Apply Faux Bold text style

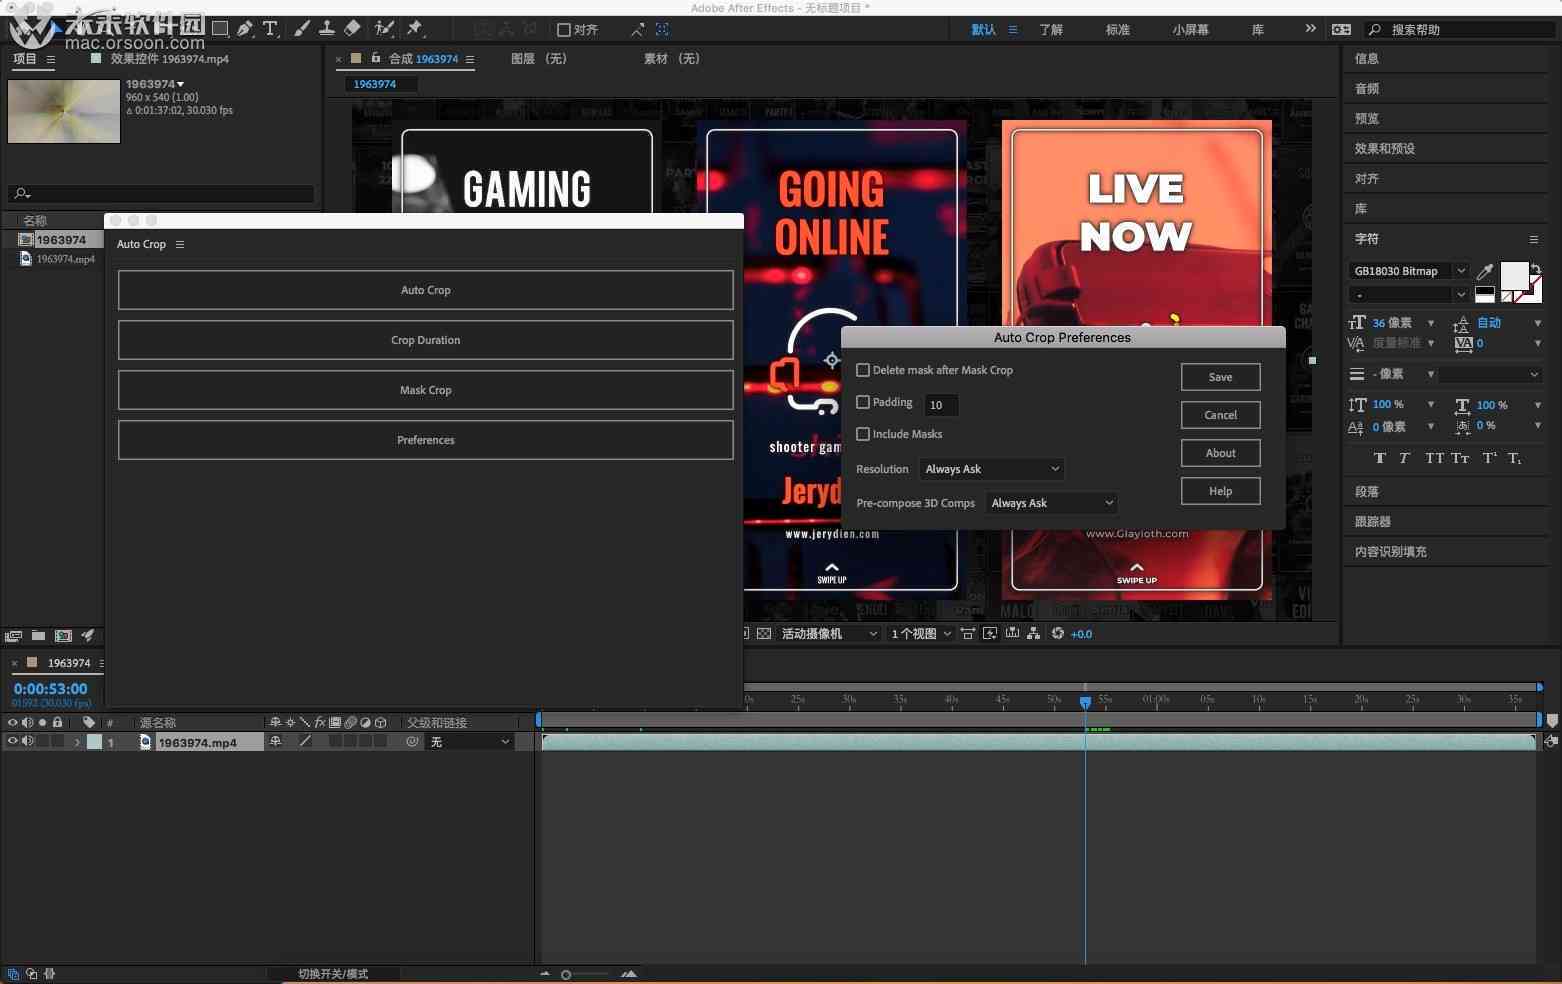[x=1380, y=458]
